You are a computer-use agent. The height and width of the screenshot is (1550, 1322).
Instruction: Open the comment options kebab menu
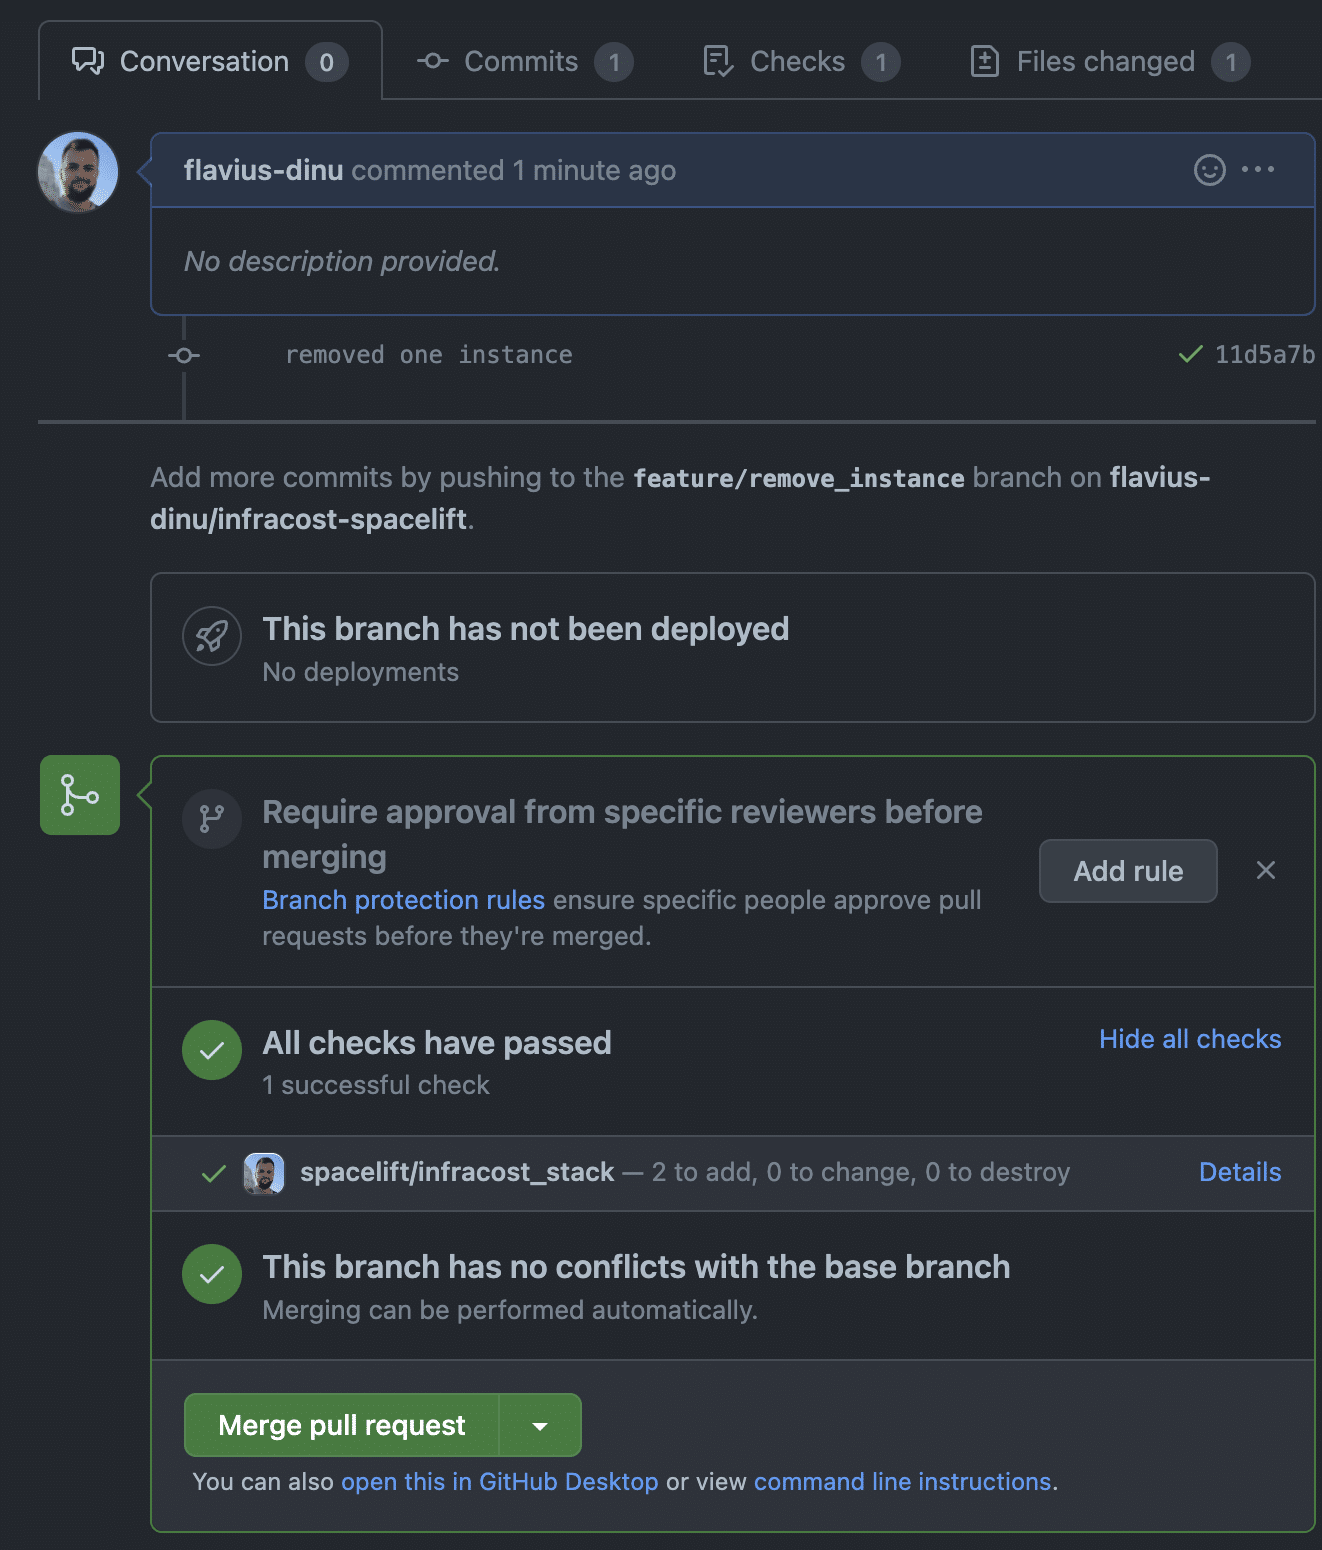[1258, 170]
